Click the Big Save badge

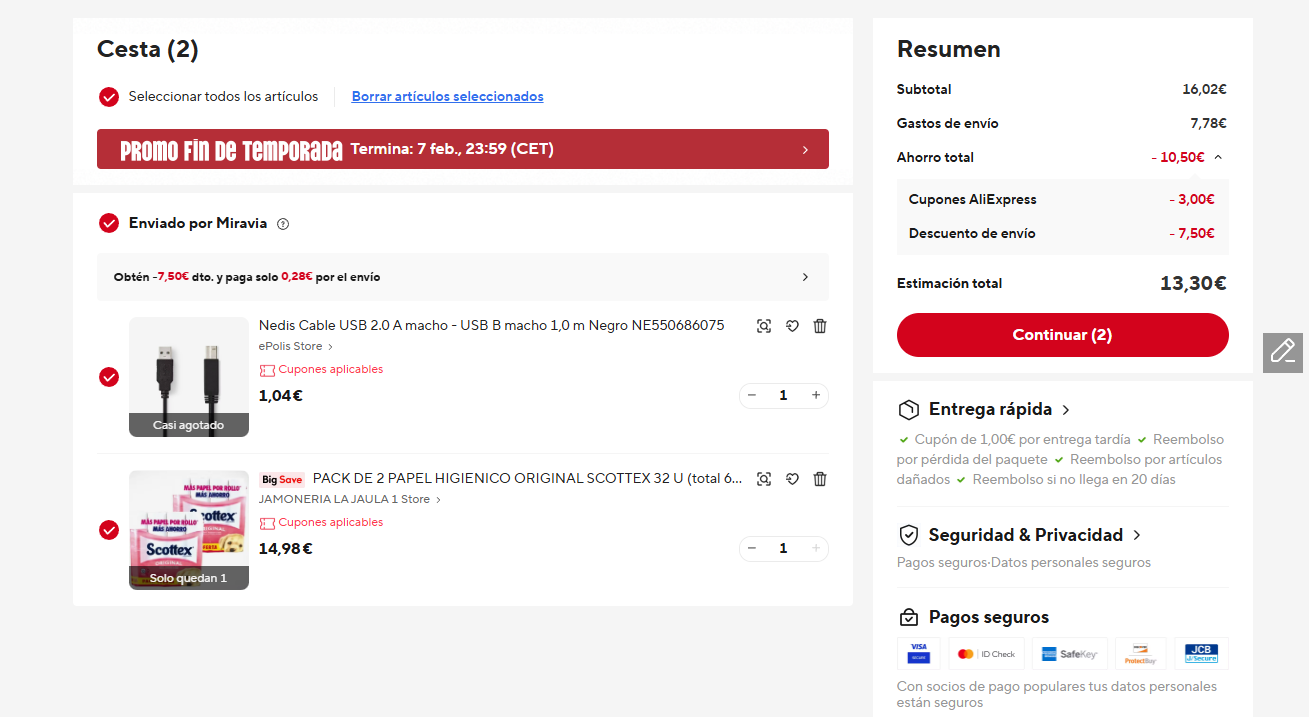pos(282,480)
